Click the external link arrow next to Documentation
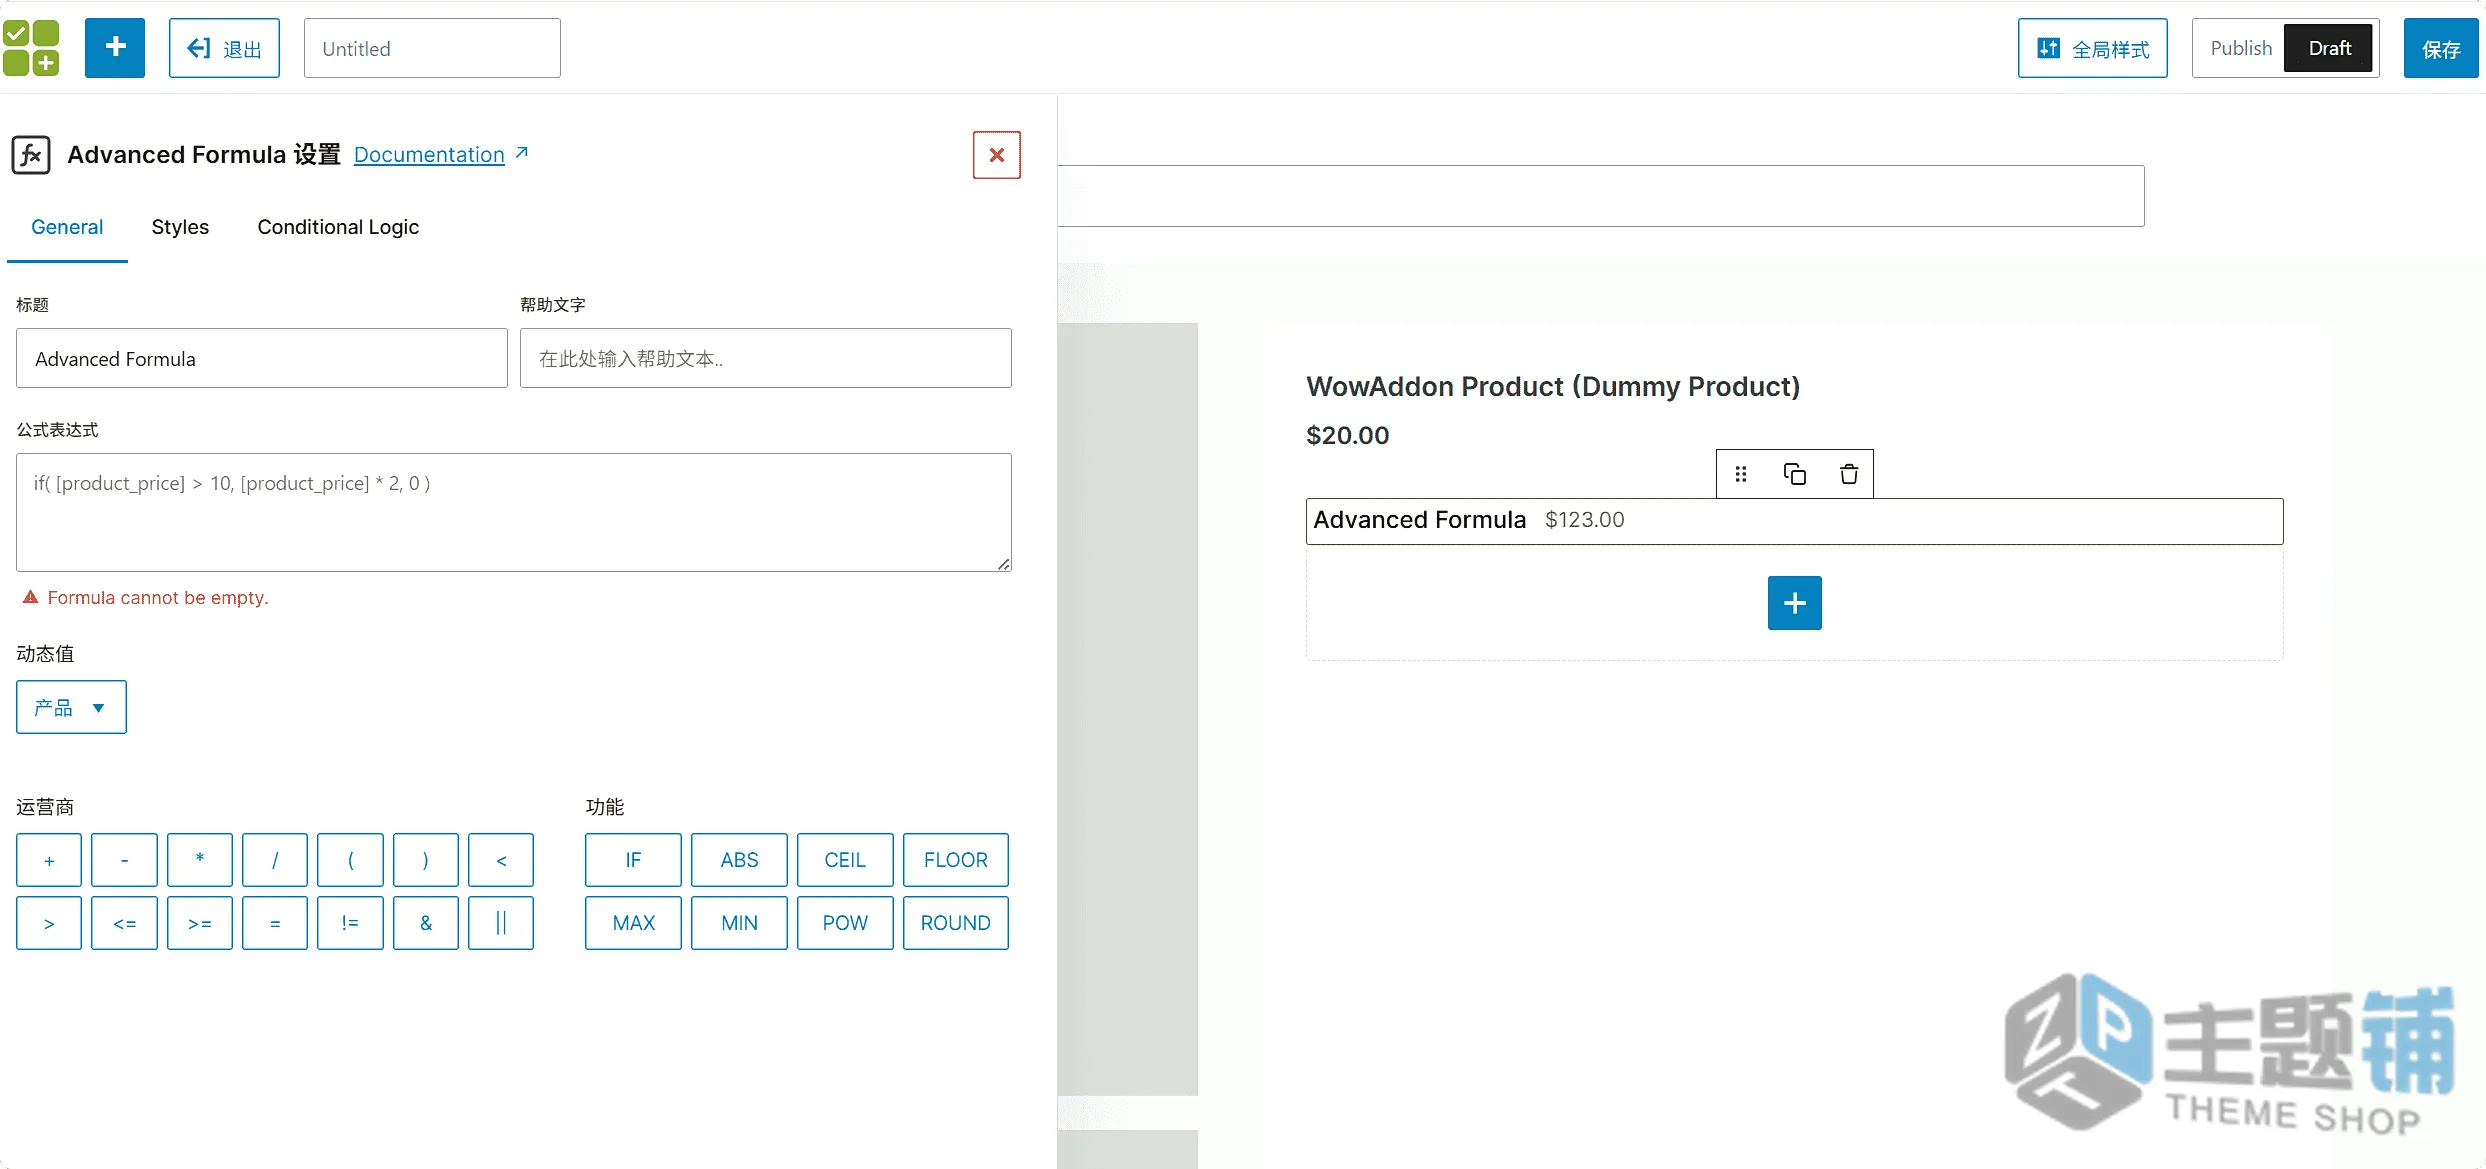 (x=521, y=153)
